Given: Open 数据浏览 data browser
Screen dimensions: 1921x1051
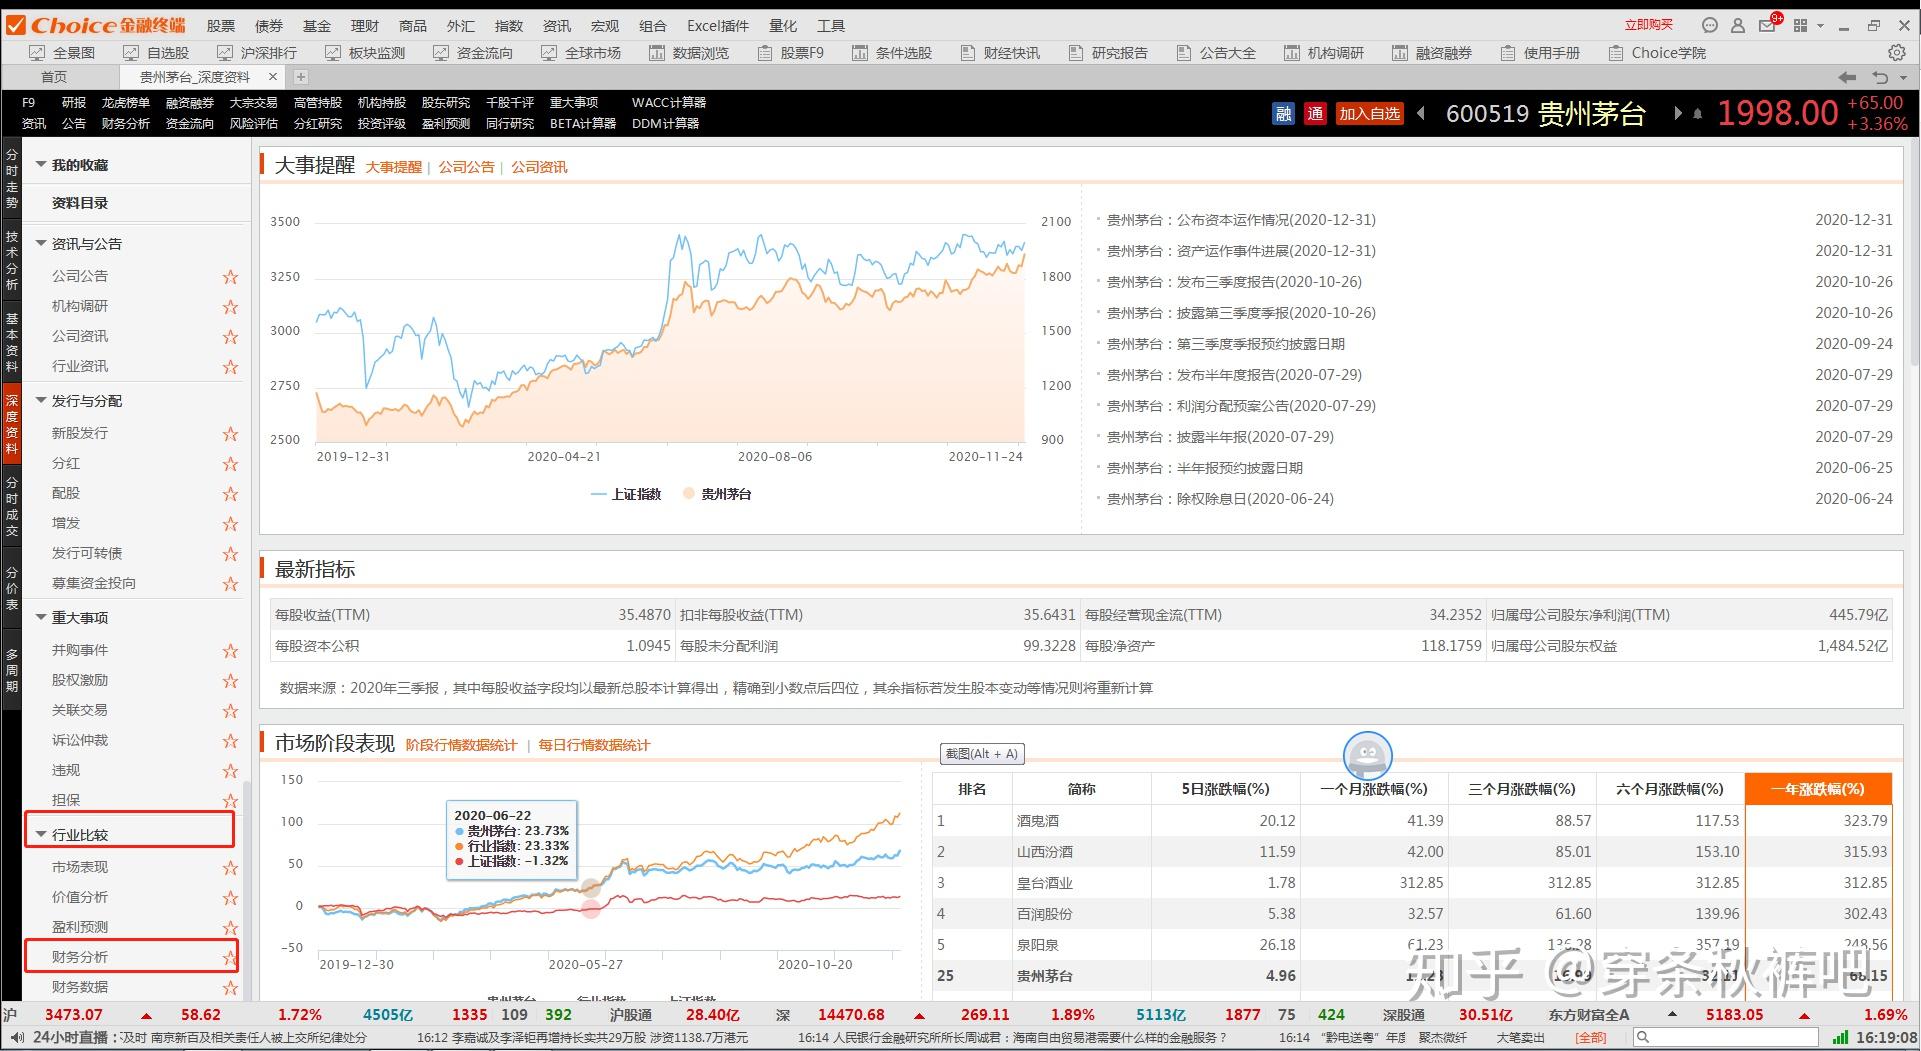Looking at the screenshot, I should (689, 53).
